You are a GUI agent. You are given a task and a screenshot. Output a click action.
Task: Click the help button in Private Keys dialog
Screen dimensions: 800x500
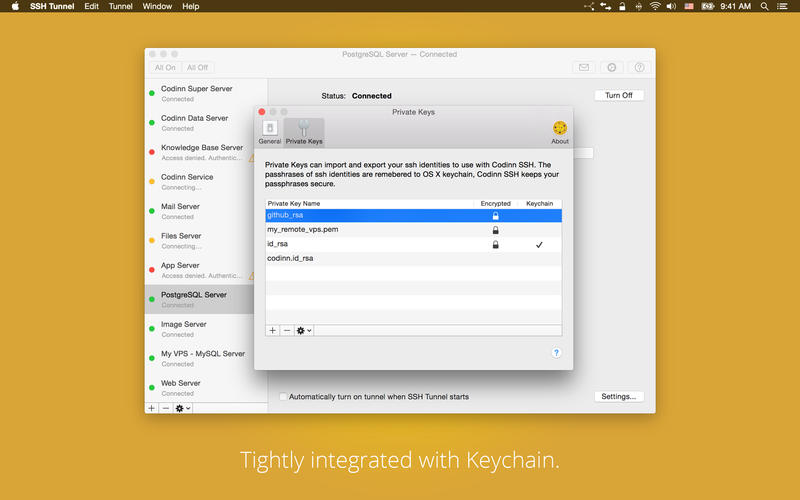557,352
